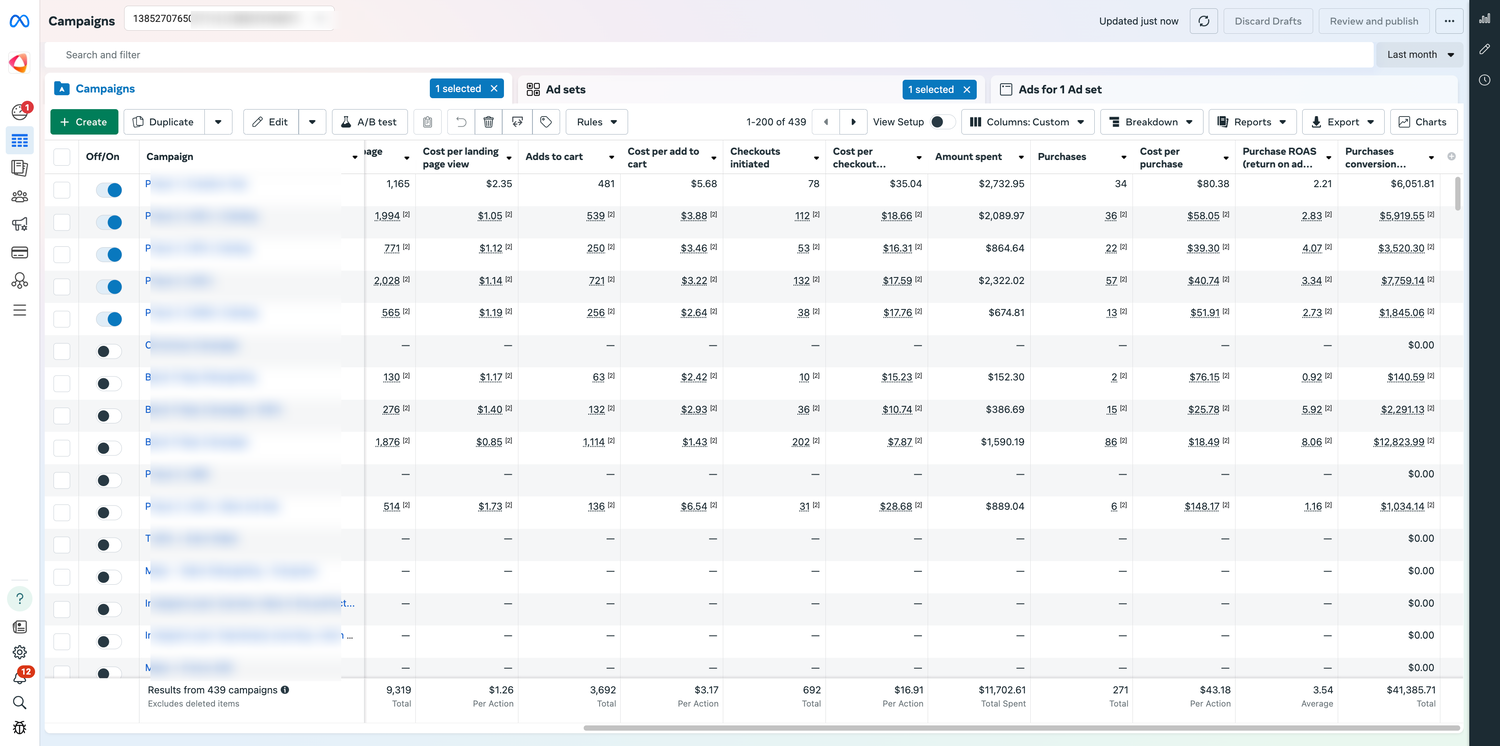Click the Search magnifier icon in sidebar
The width and height of the screenshot is (1500, 746).
coord(19,703)
